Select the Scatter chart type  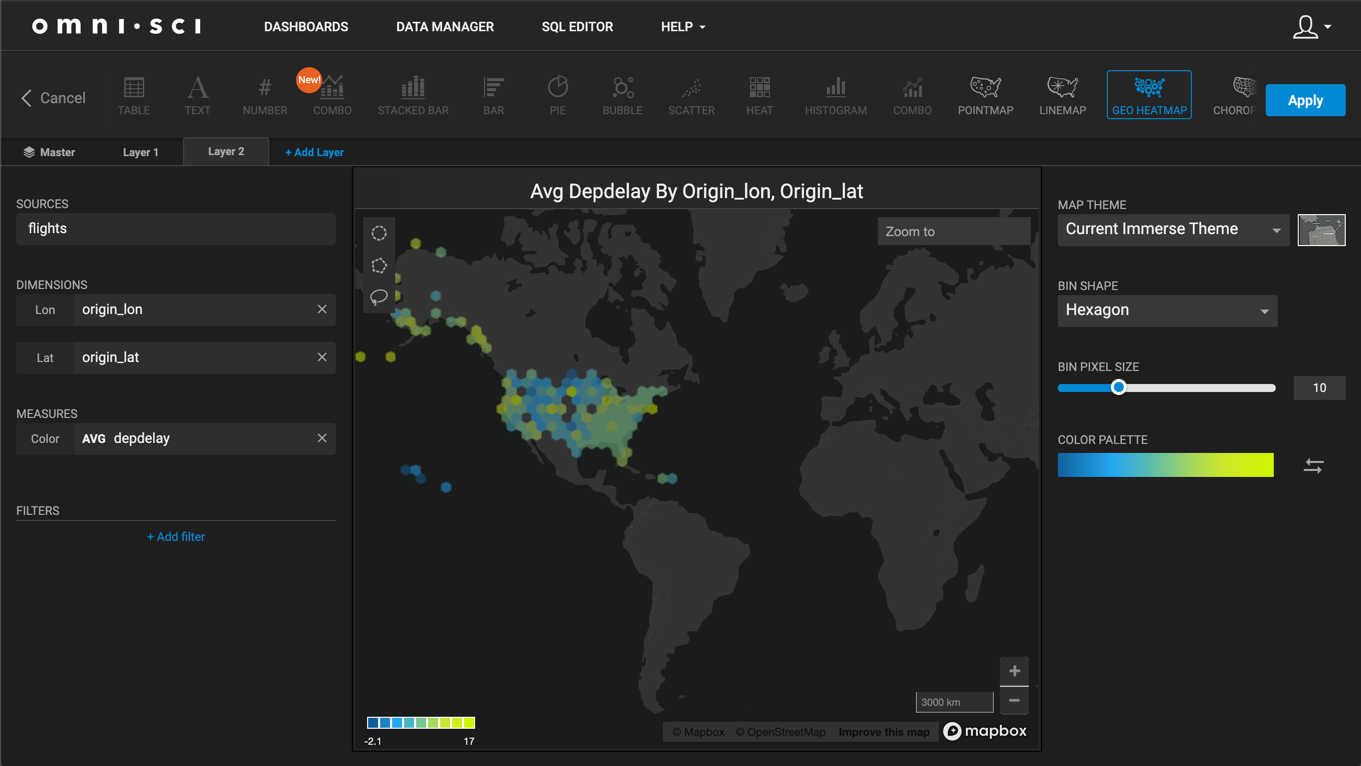tap(691, 96)
